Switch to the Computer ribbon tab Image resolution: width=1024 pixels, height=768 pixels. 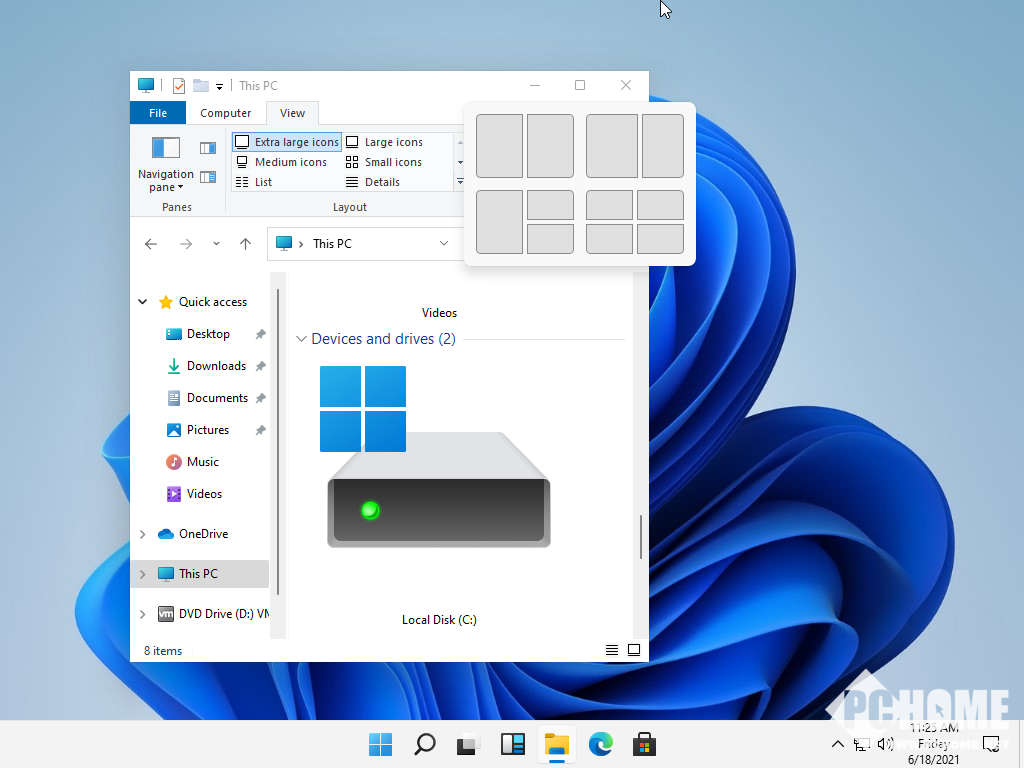pos(225,113)
